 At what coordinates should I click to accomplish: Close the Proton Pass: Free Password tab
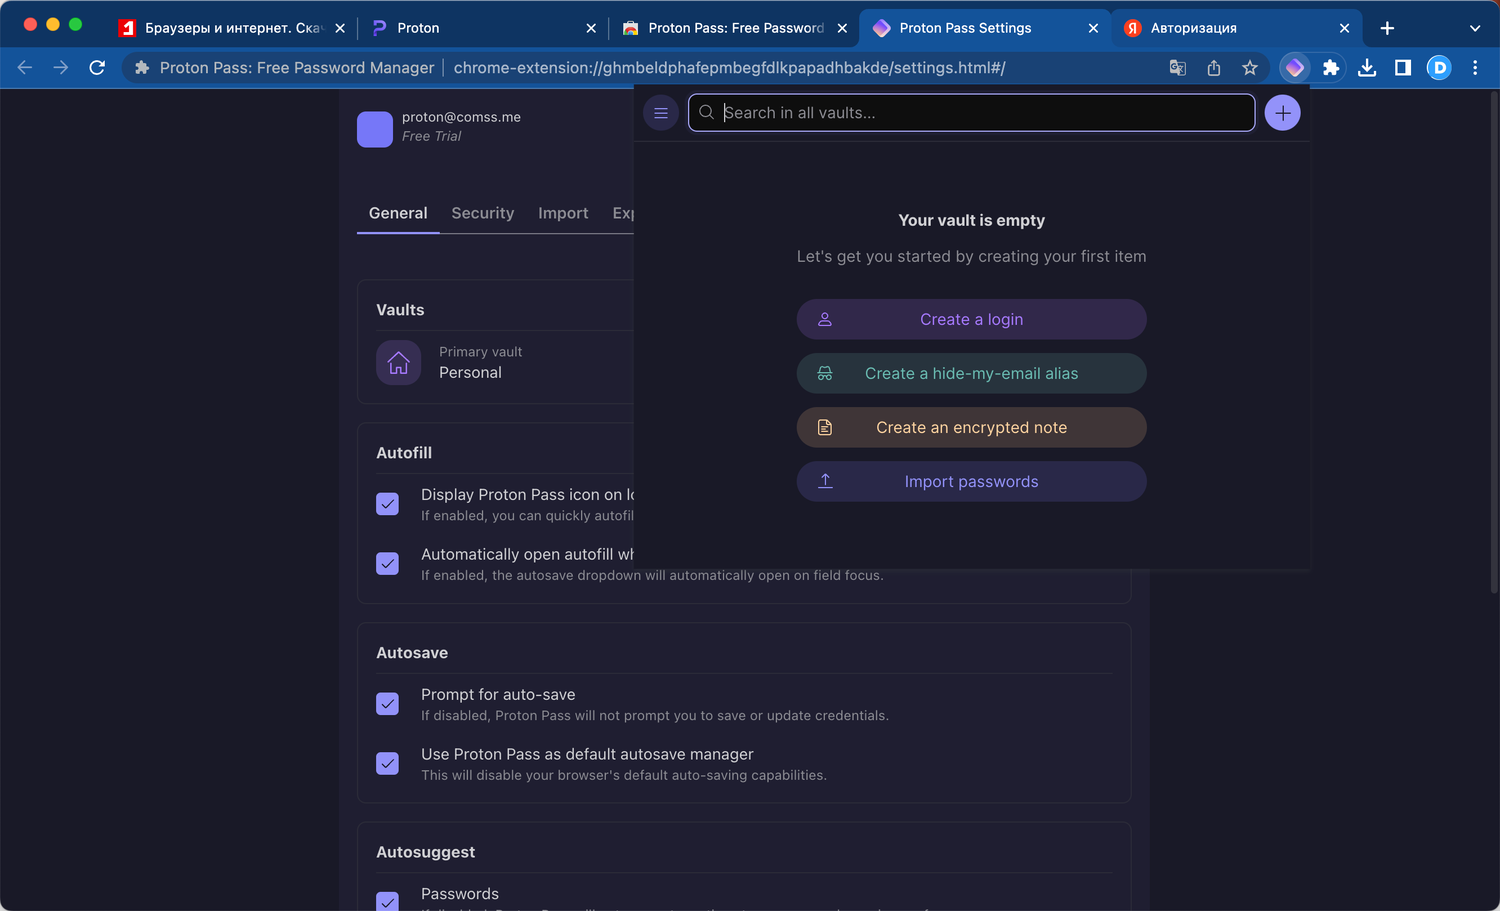coord(842,28)
